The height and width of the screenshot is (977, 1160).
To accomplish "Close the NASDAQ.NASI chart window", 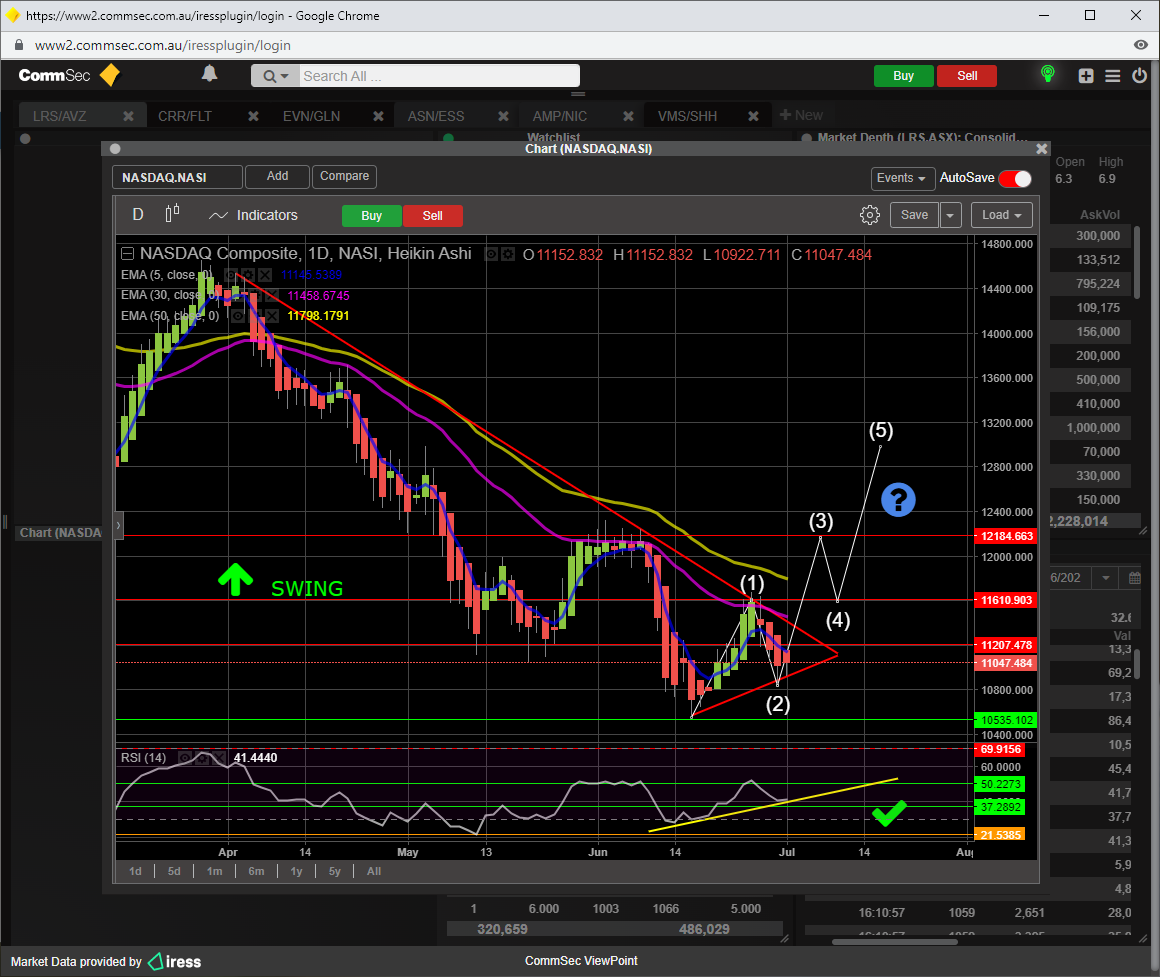I will 1041,148.
